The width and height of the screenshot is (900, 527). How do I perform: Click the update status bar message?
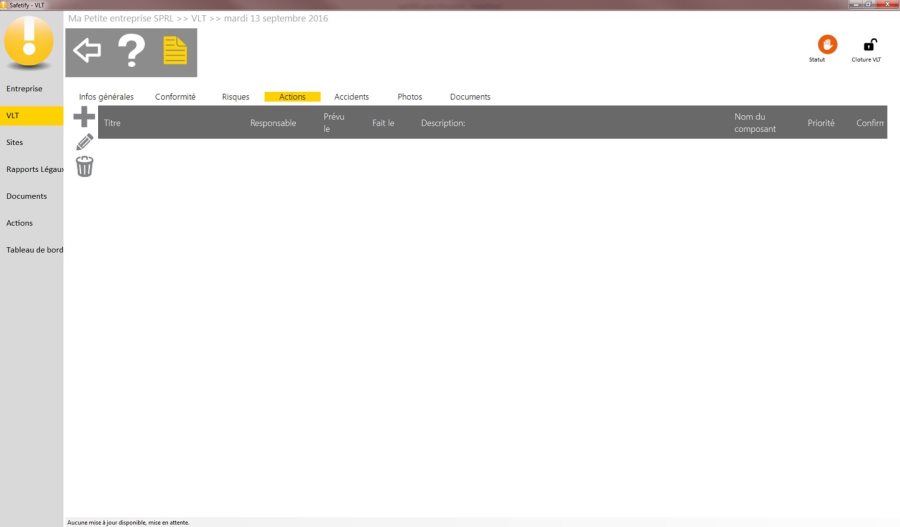(128, 522)
